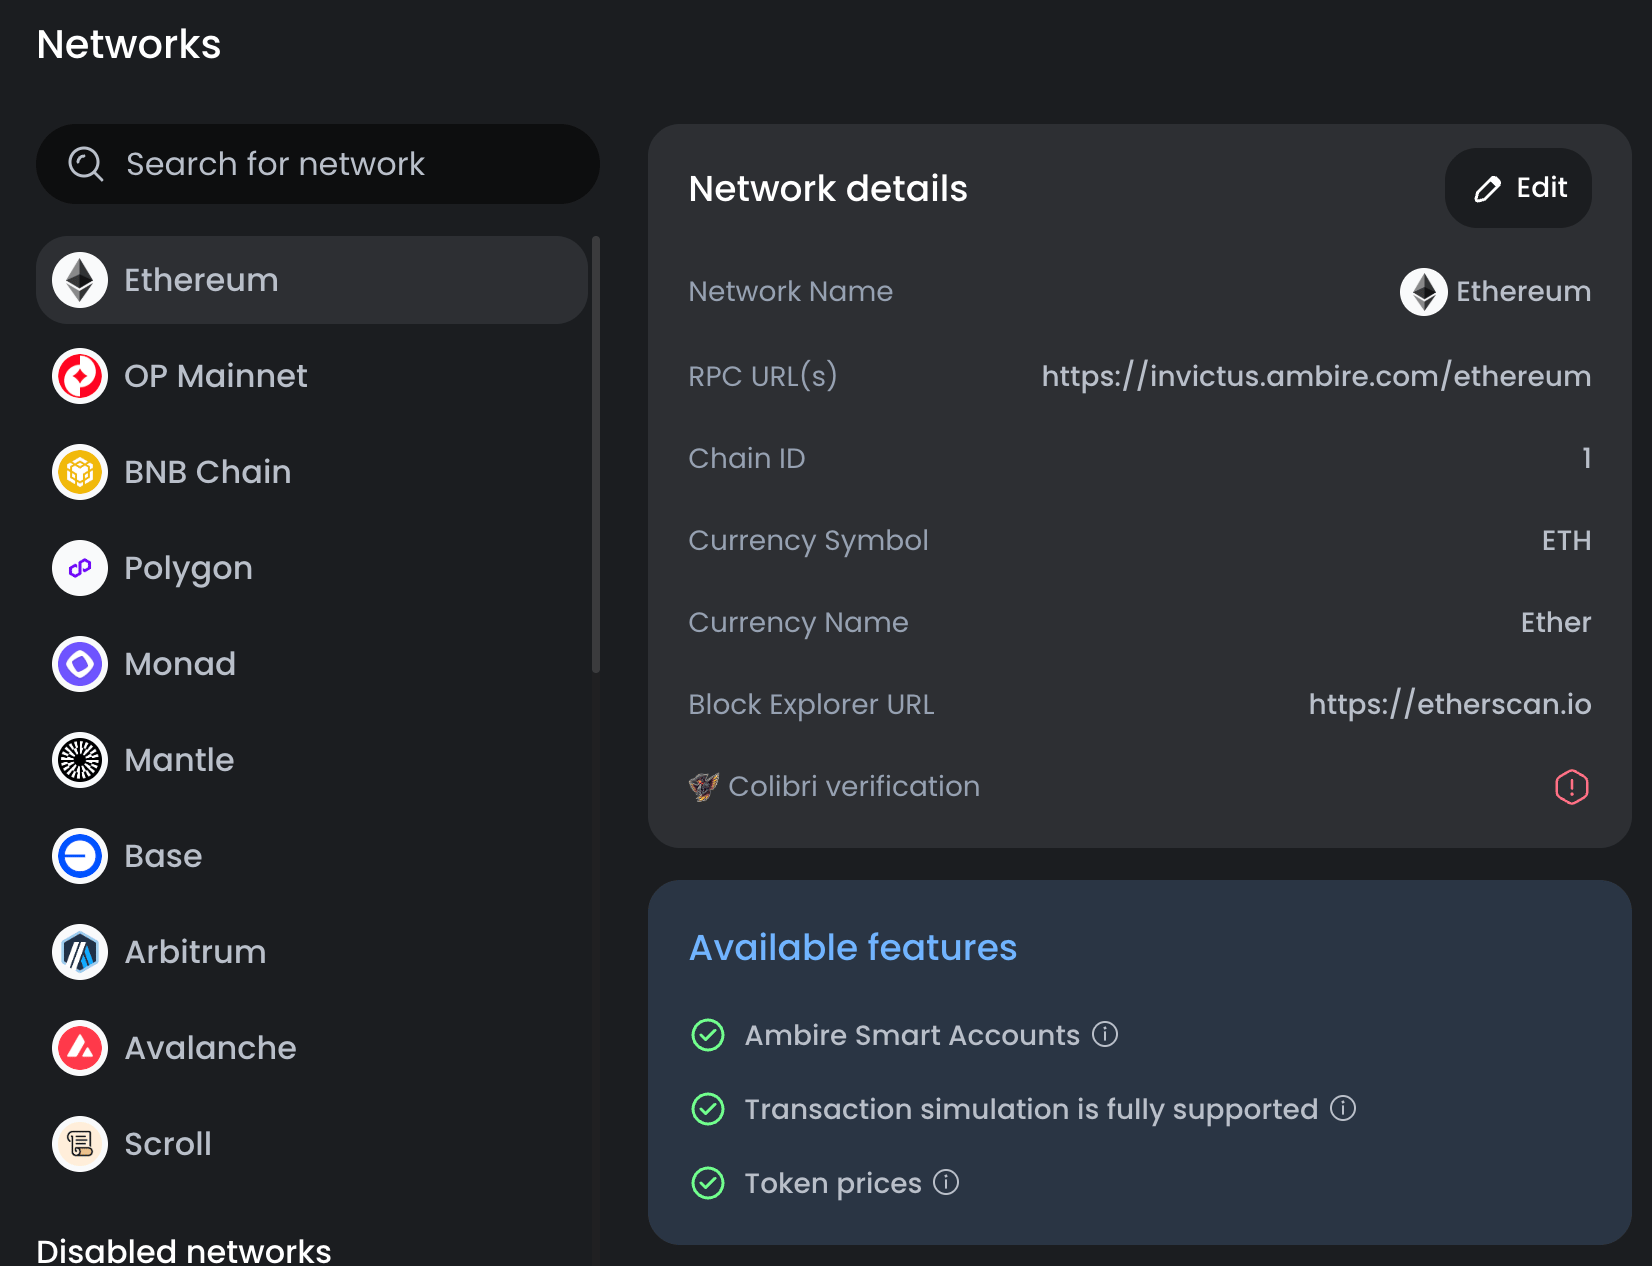Viewport: 1652px width, 1266px height.
Task: Click the Polygon purple logo icon
Action: (80, 568)
